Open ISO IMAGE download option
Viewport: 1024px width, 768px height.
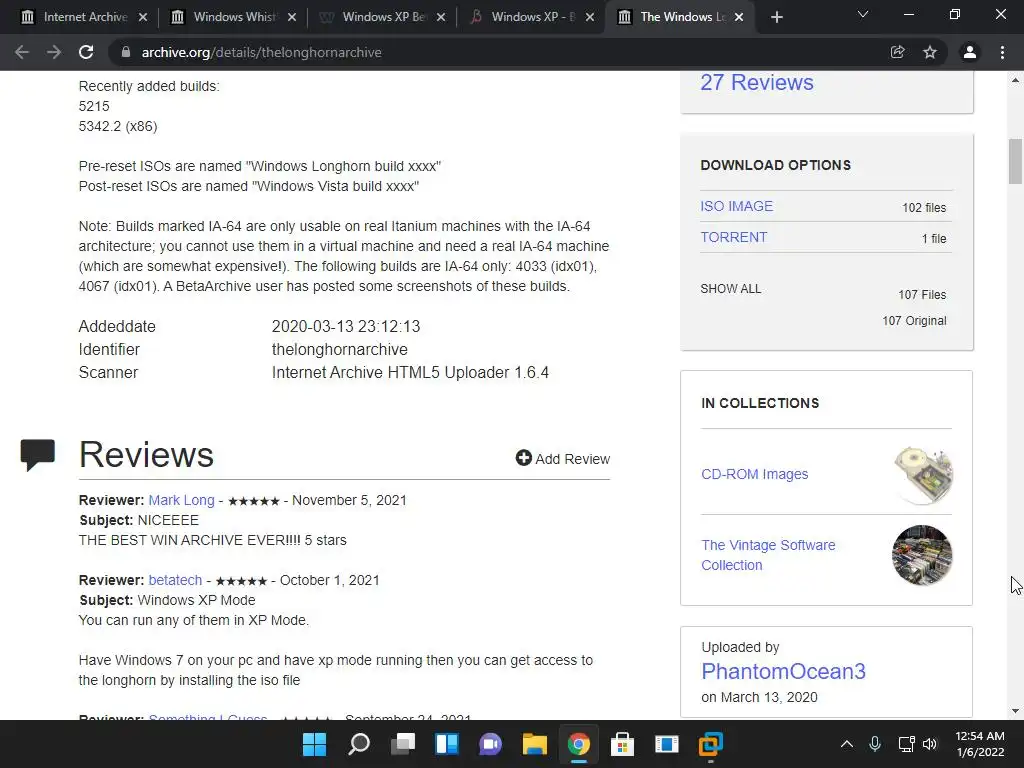(x=737, y=206)
